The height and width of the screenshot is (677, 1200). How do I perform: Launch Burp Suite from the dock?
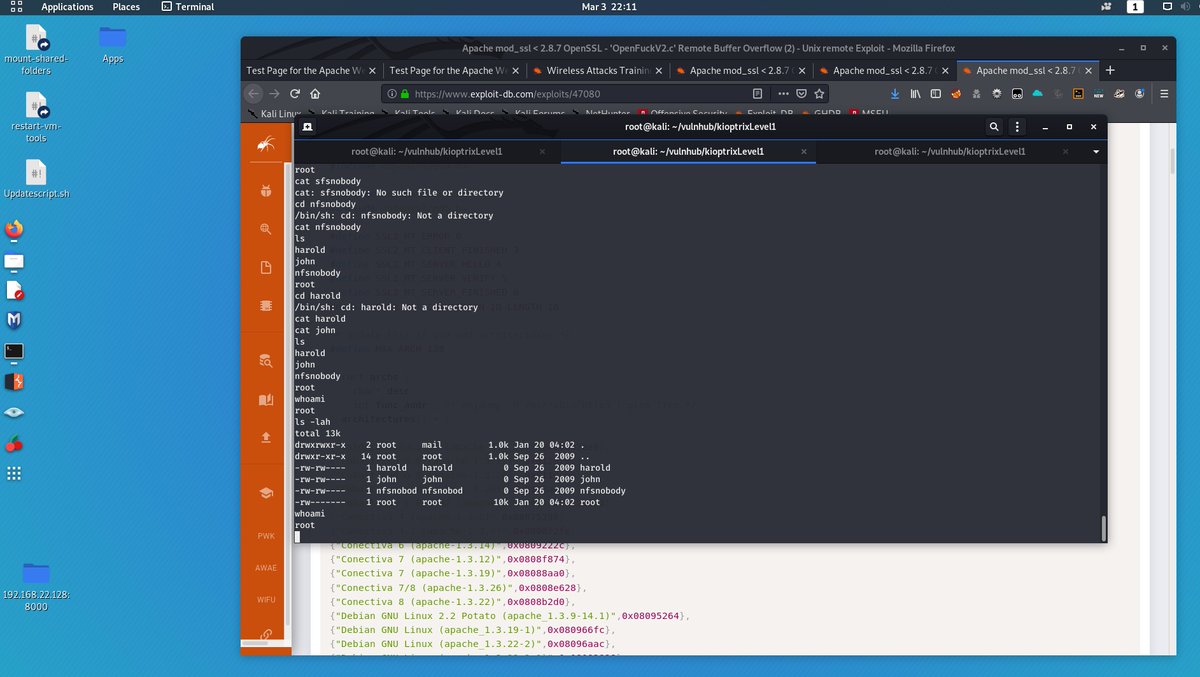[x=14, y=381]
